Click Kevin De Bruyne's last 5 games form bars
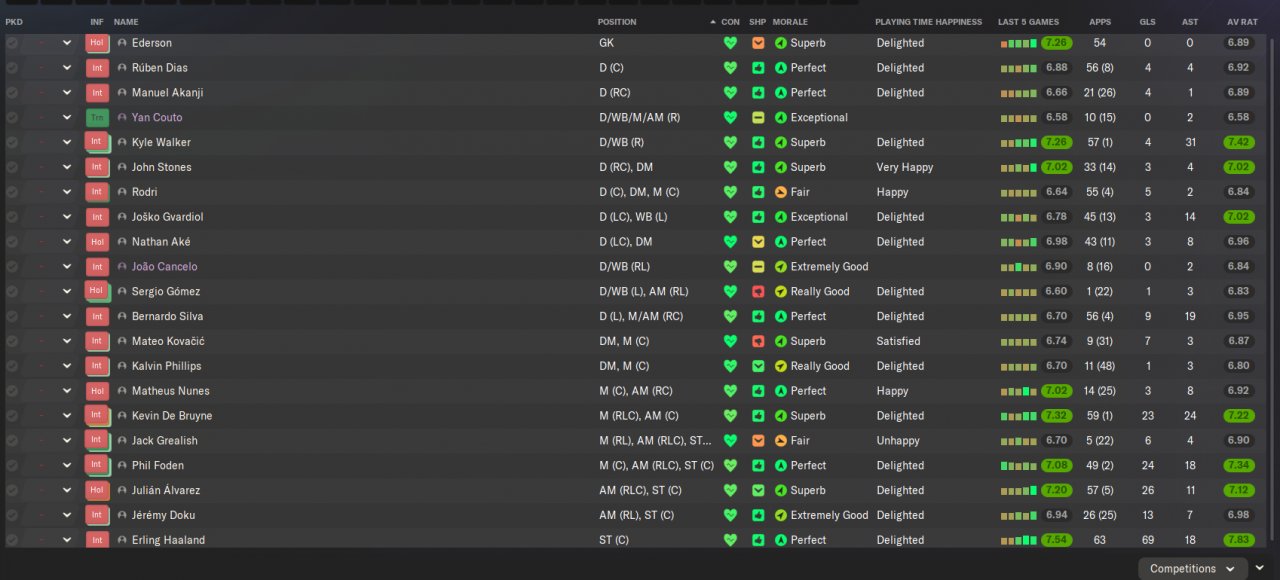 (1018, 416)
